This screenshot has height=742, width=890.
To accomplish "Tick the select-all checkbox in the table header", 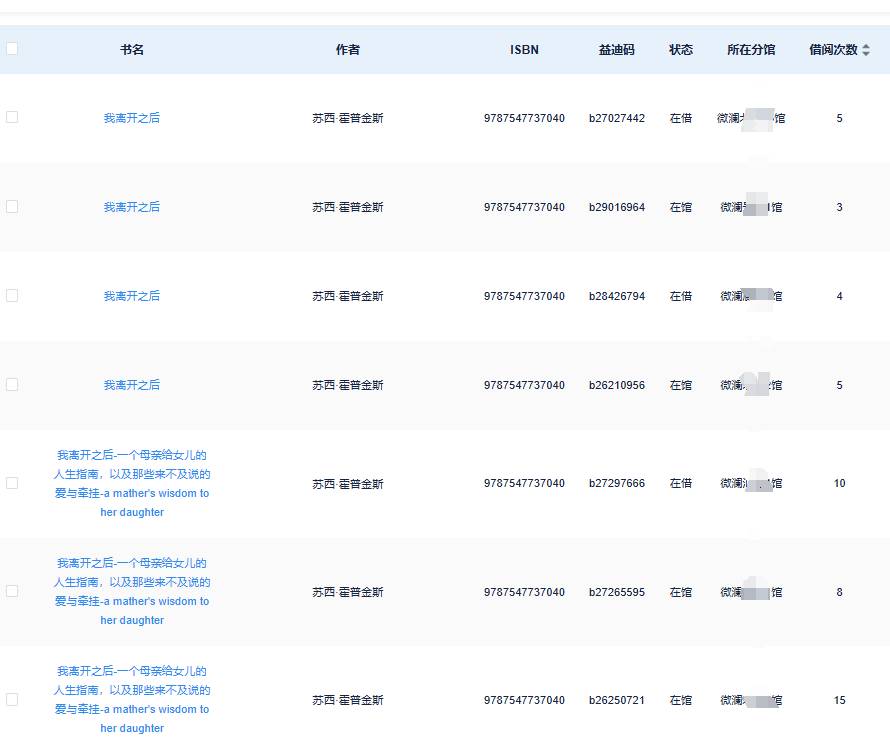I will click(12, 49).
